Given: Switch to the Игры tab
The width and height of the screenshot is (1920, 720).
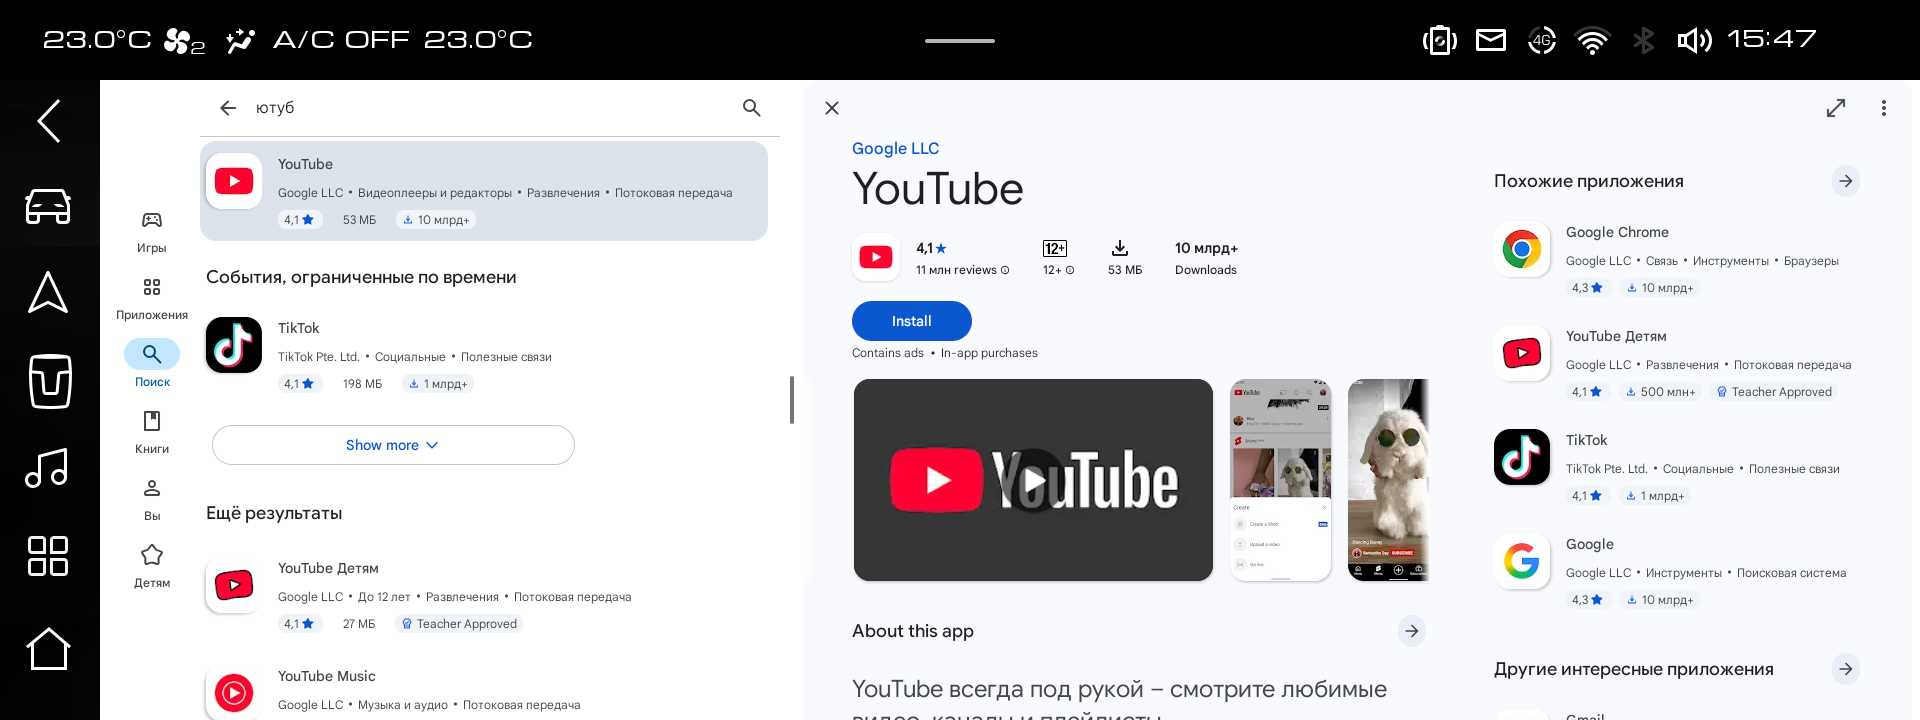Looking at the screenshot, I should tap(152, 232).
